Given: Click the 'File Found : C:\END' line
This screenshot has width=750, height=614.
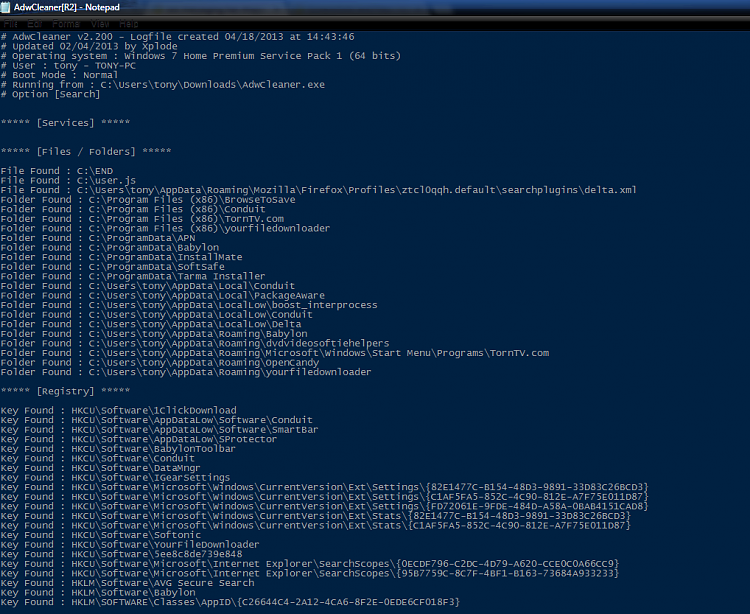Looking at the screenshot, I should coord(57,171).
